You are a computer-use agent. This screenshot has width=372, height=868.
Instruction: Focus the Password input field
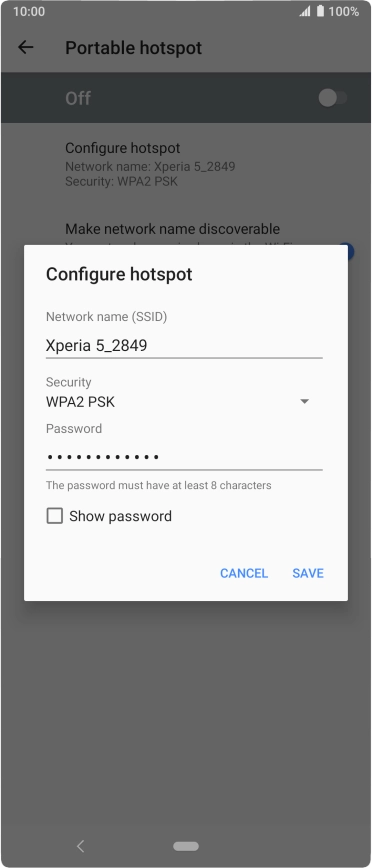pyautogui.click(x=184, y=457)
